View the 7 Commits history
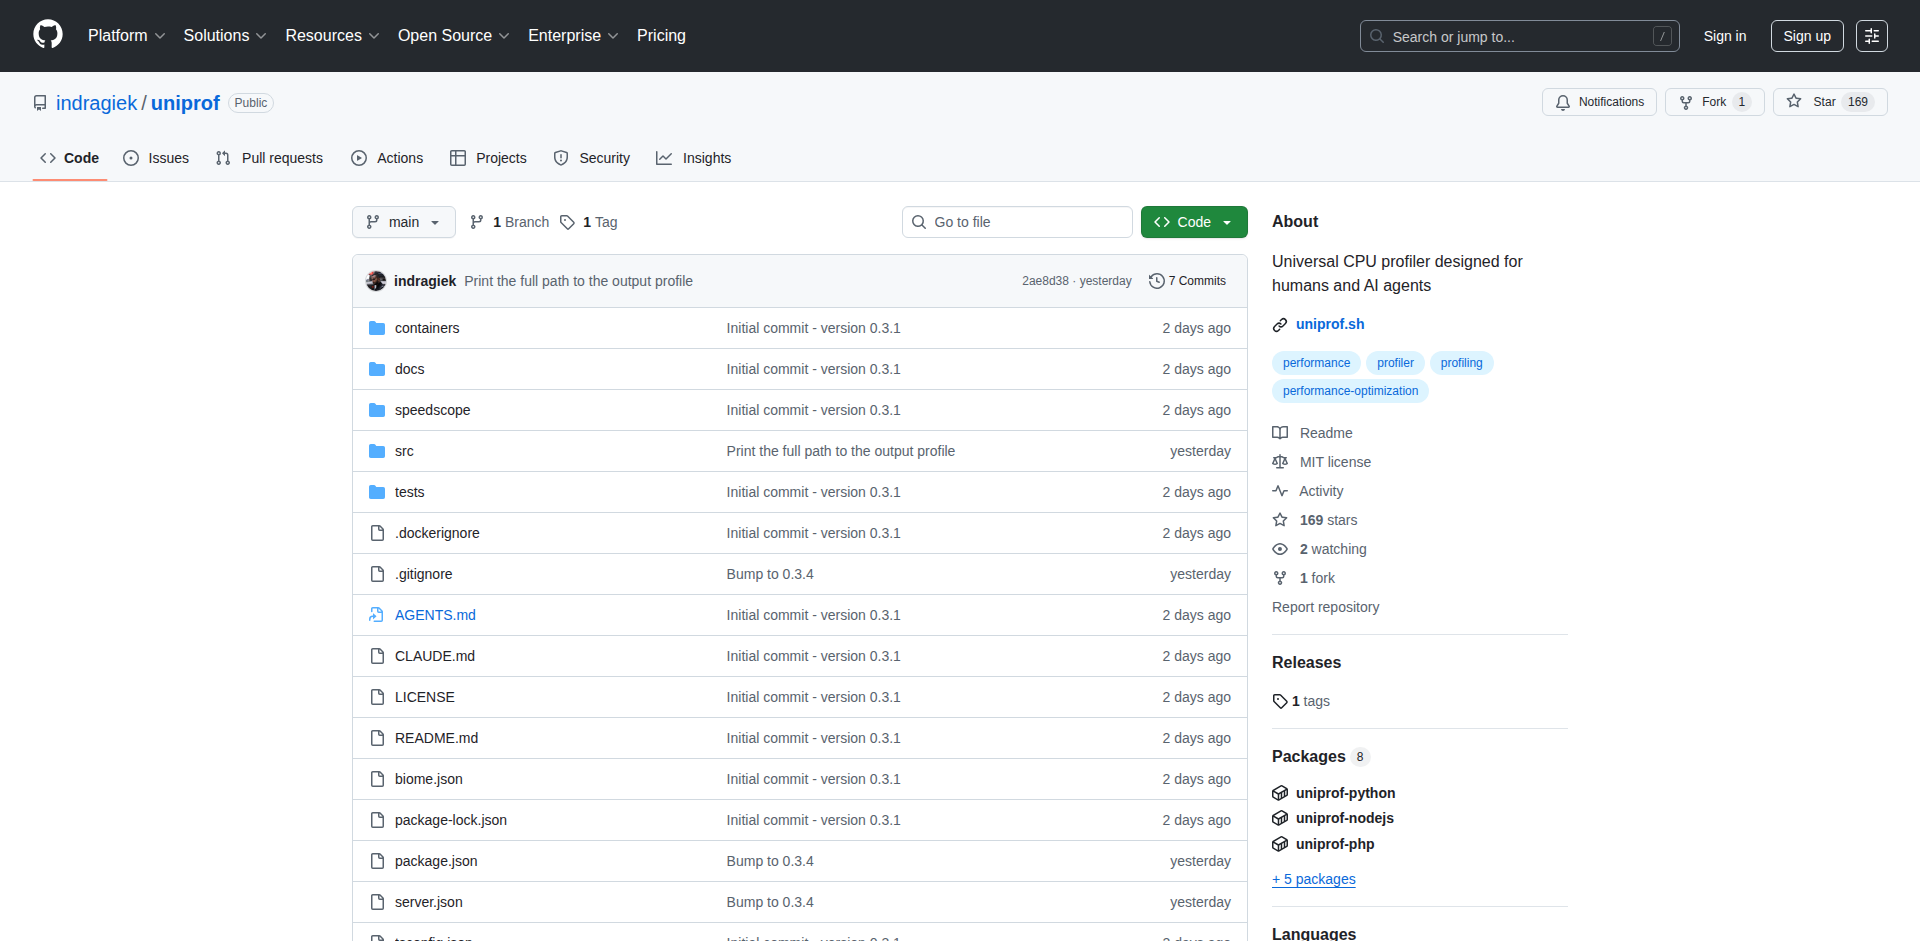 click(1187, 281)
